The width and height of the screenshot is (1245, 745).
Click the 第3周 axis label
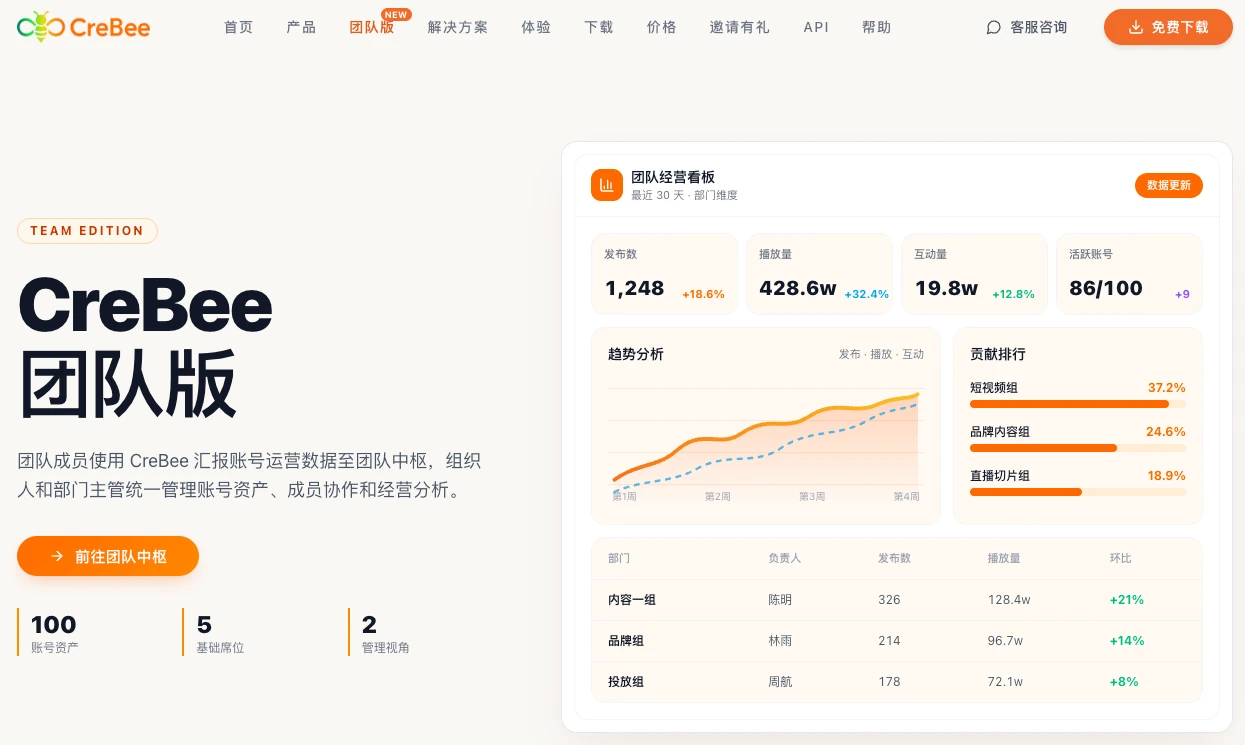812,496
